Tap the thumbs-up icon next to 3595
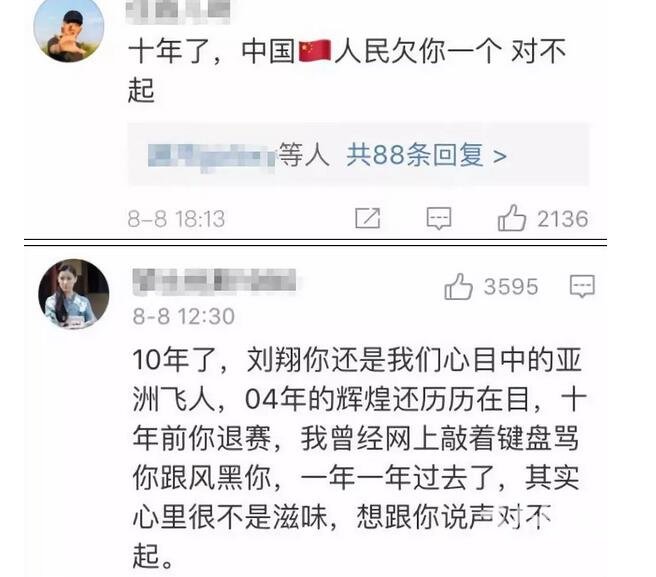Viewport: 656px width, 577px height. [x=458, y=287]
